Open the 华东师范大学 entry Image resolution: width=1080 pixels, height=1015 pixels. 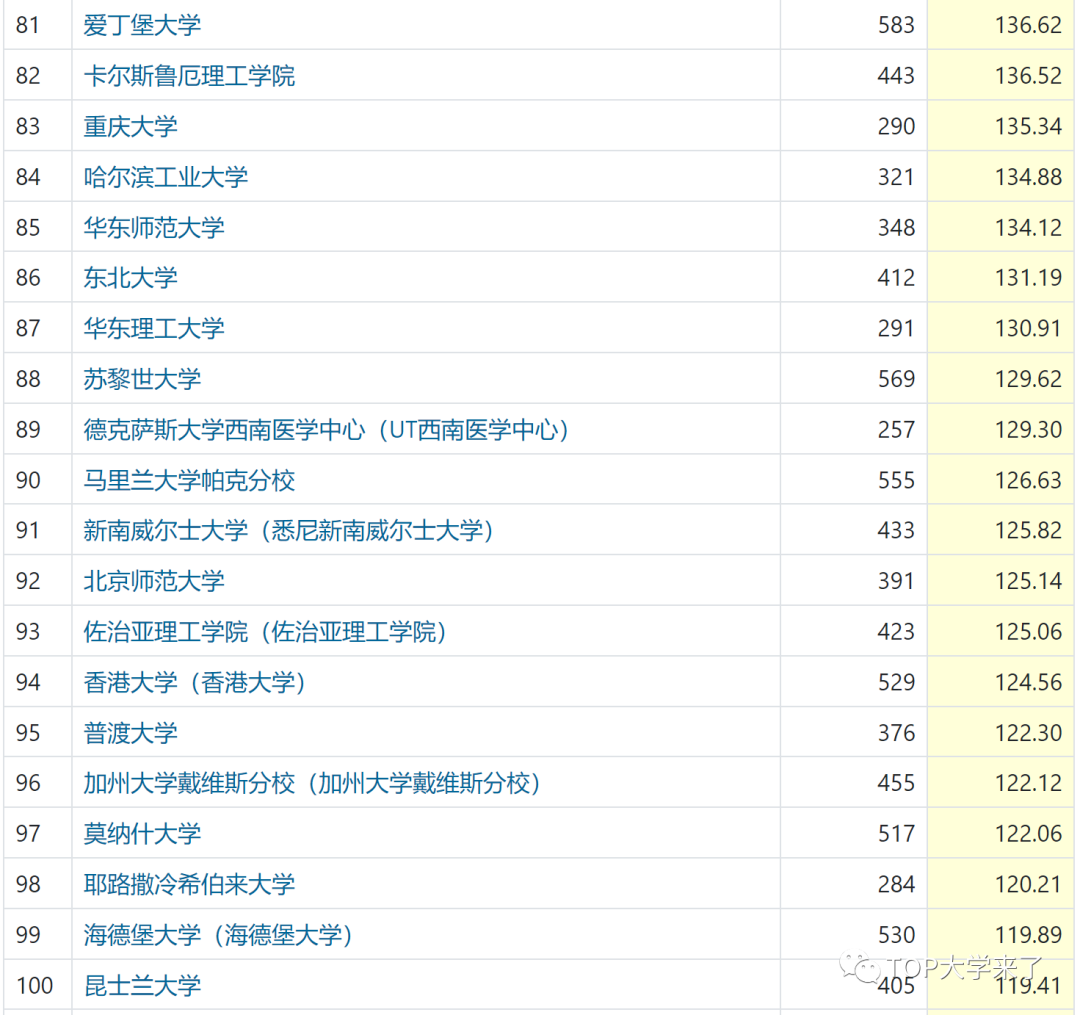[154, 227]
